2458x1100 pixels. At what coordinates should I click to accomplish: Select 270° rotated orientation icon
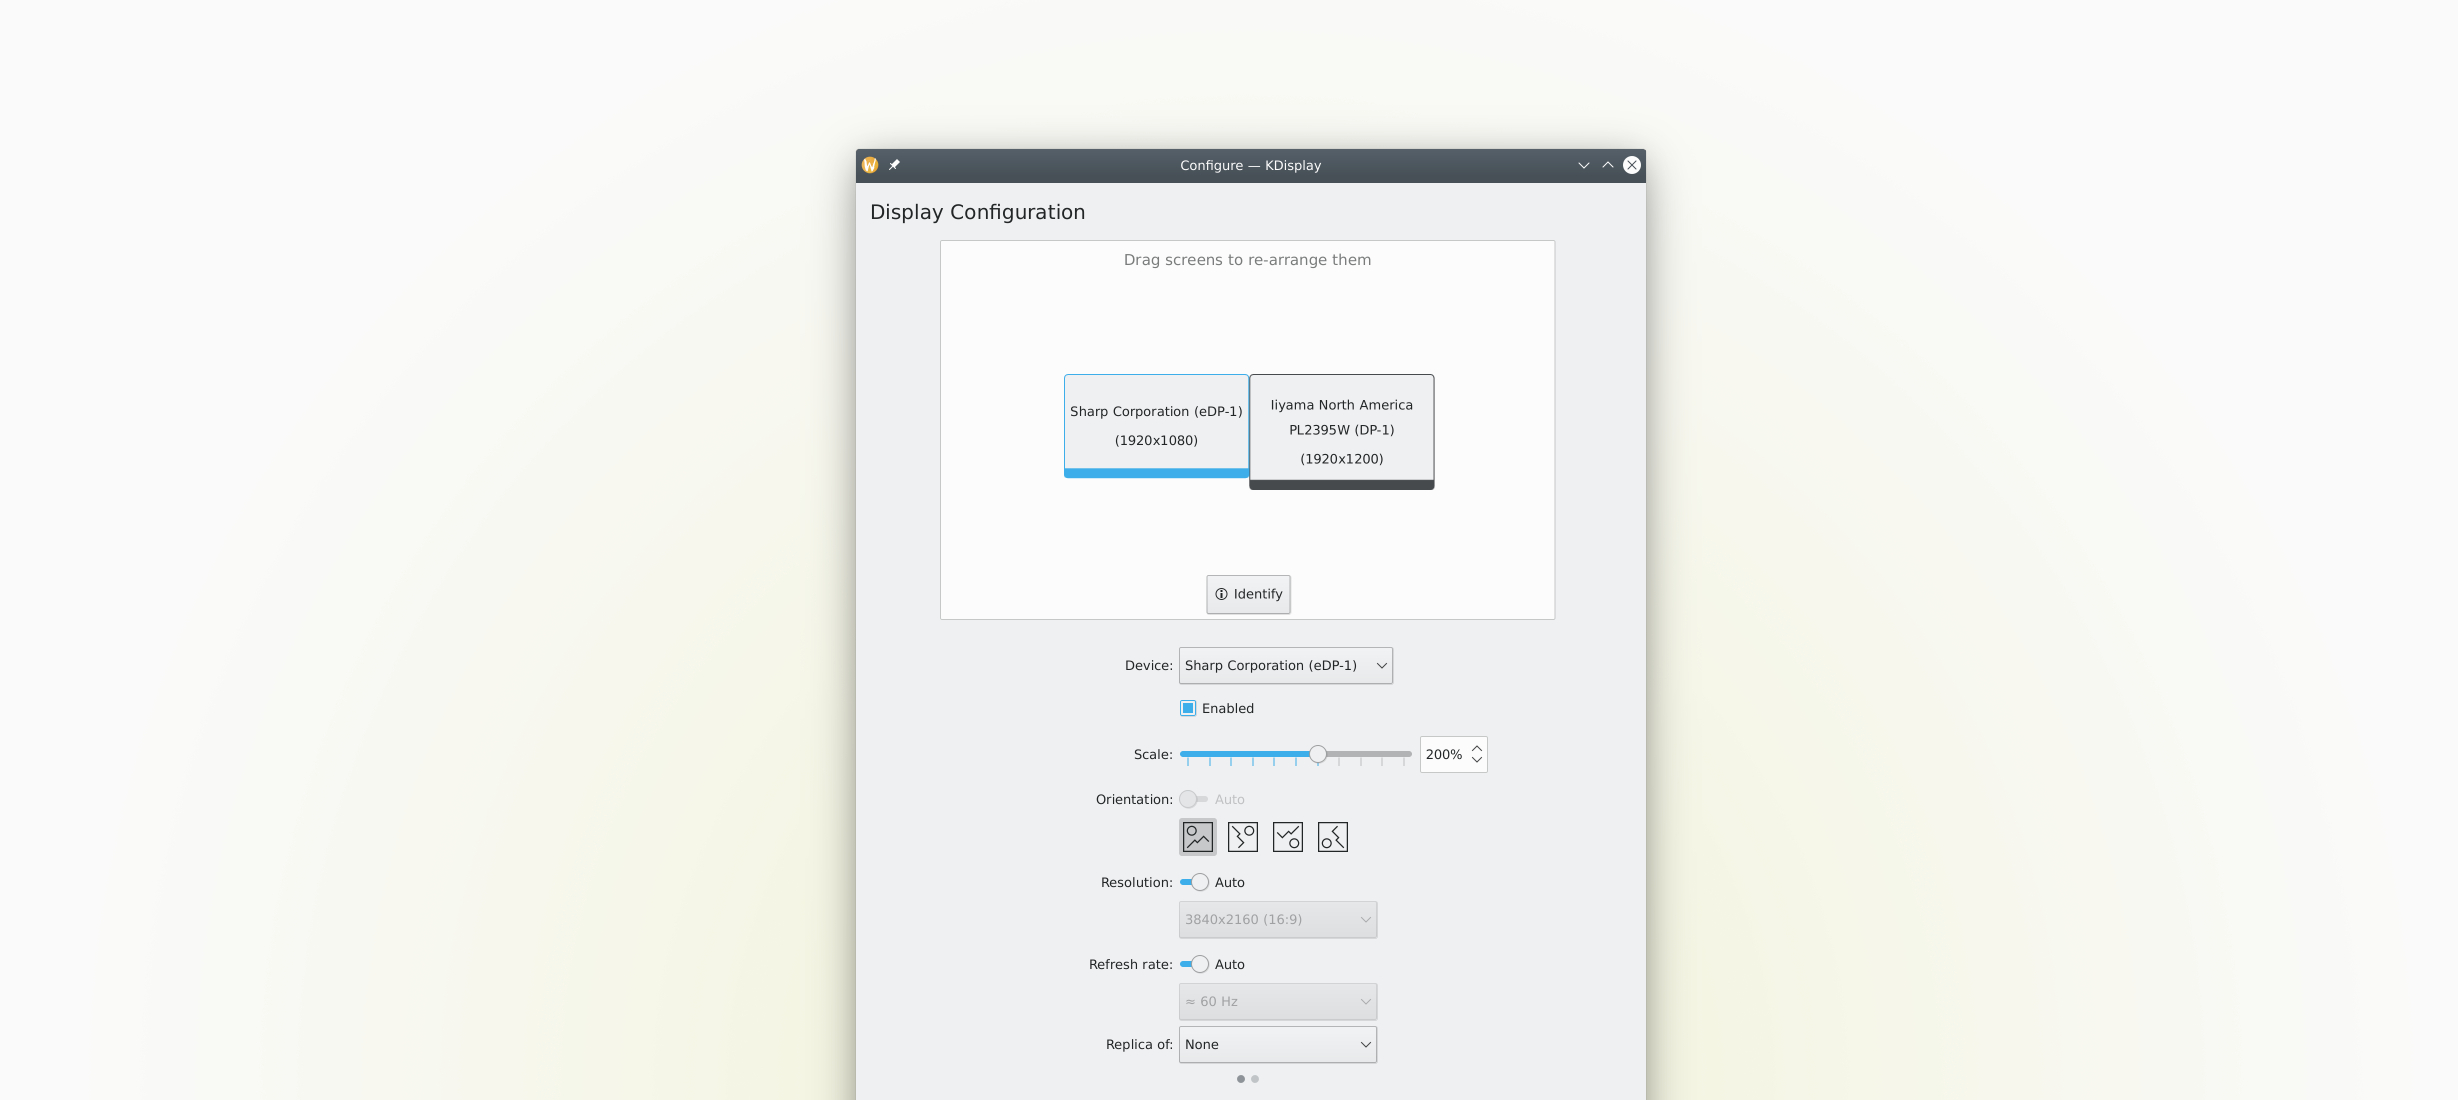(1332, 837)
